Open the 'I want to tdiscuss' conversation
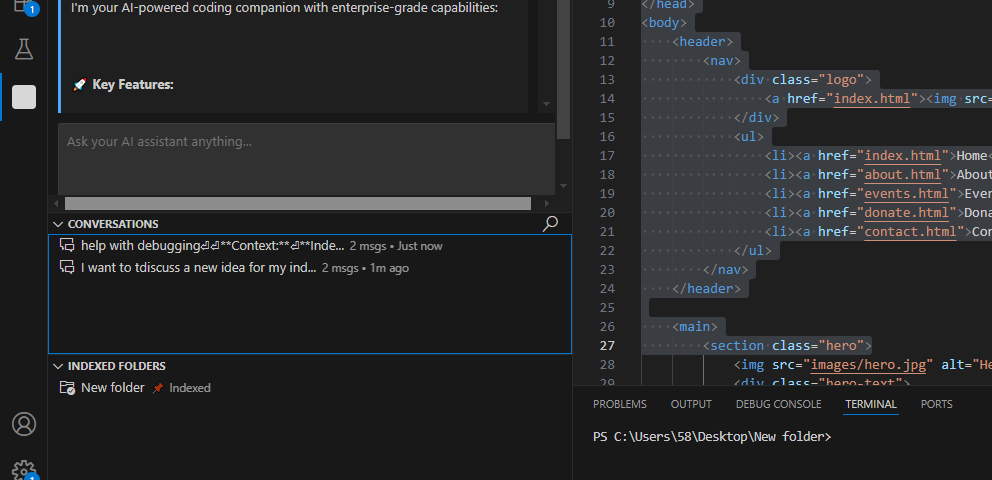Screen dimensions: 992x480 (198, 268)
